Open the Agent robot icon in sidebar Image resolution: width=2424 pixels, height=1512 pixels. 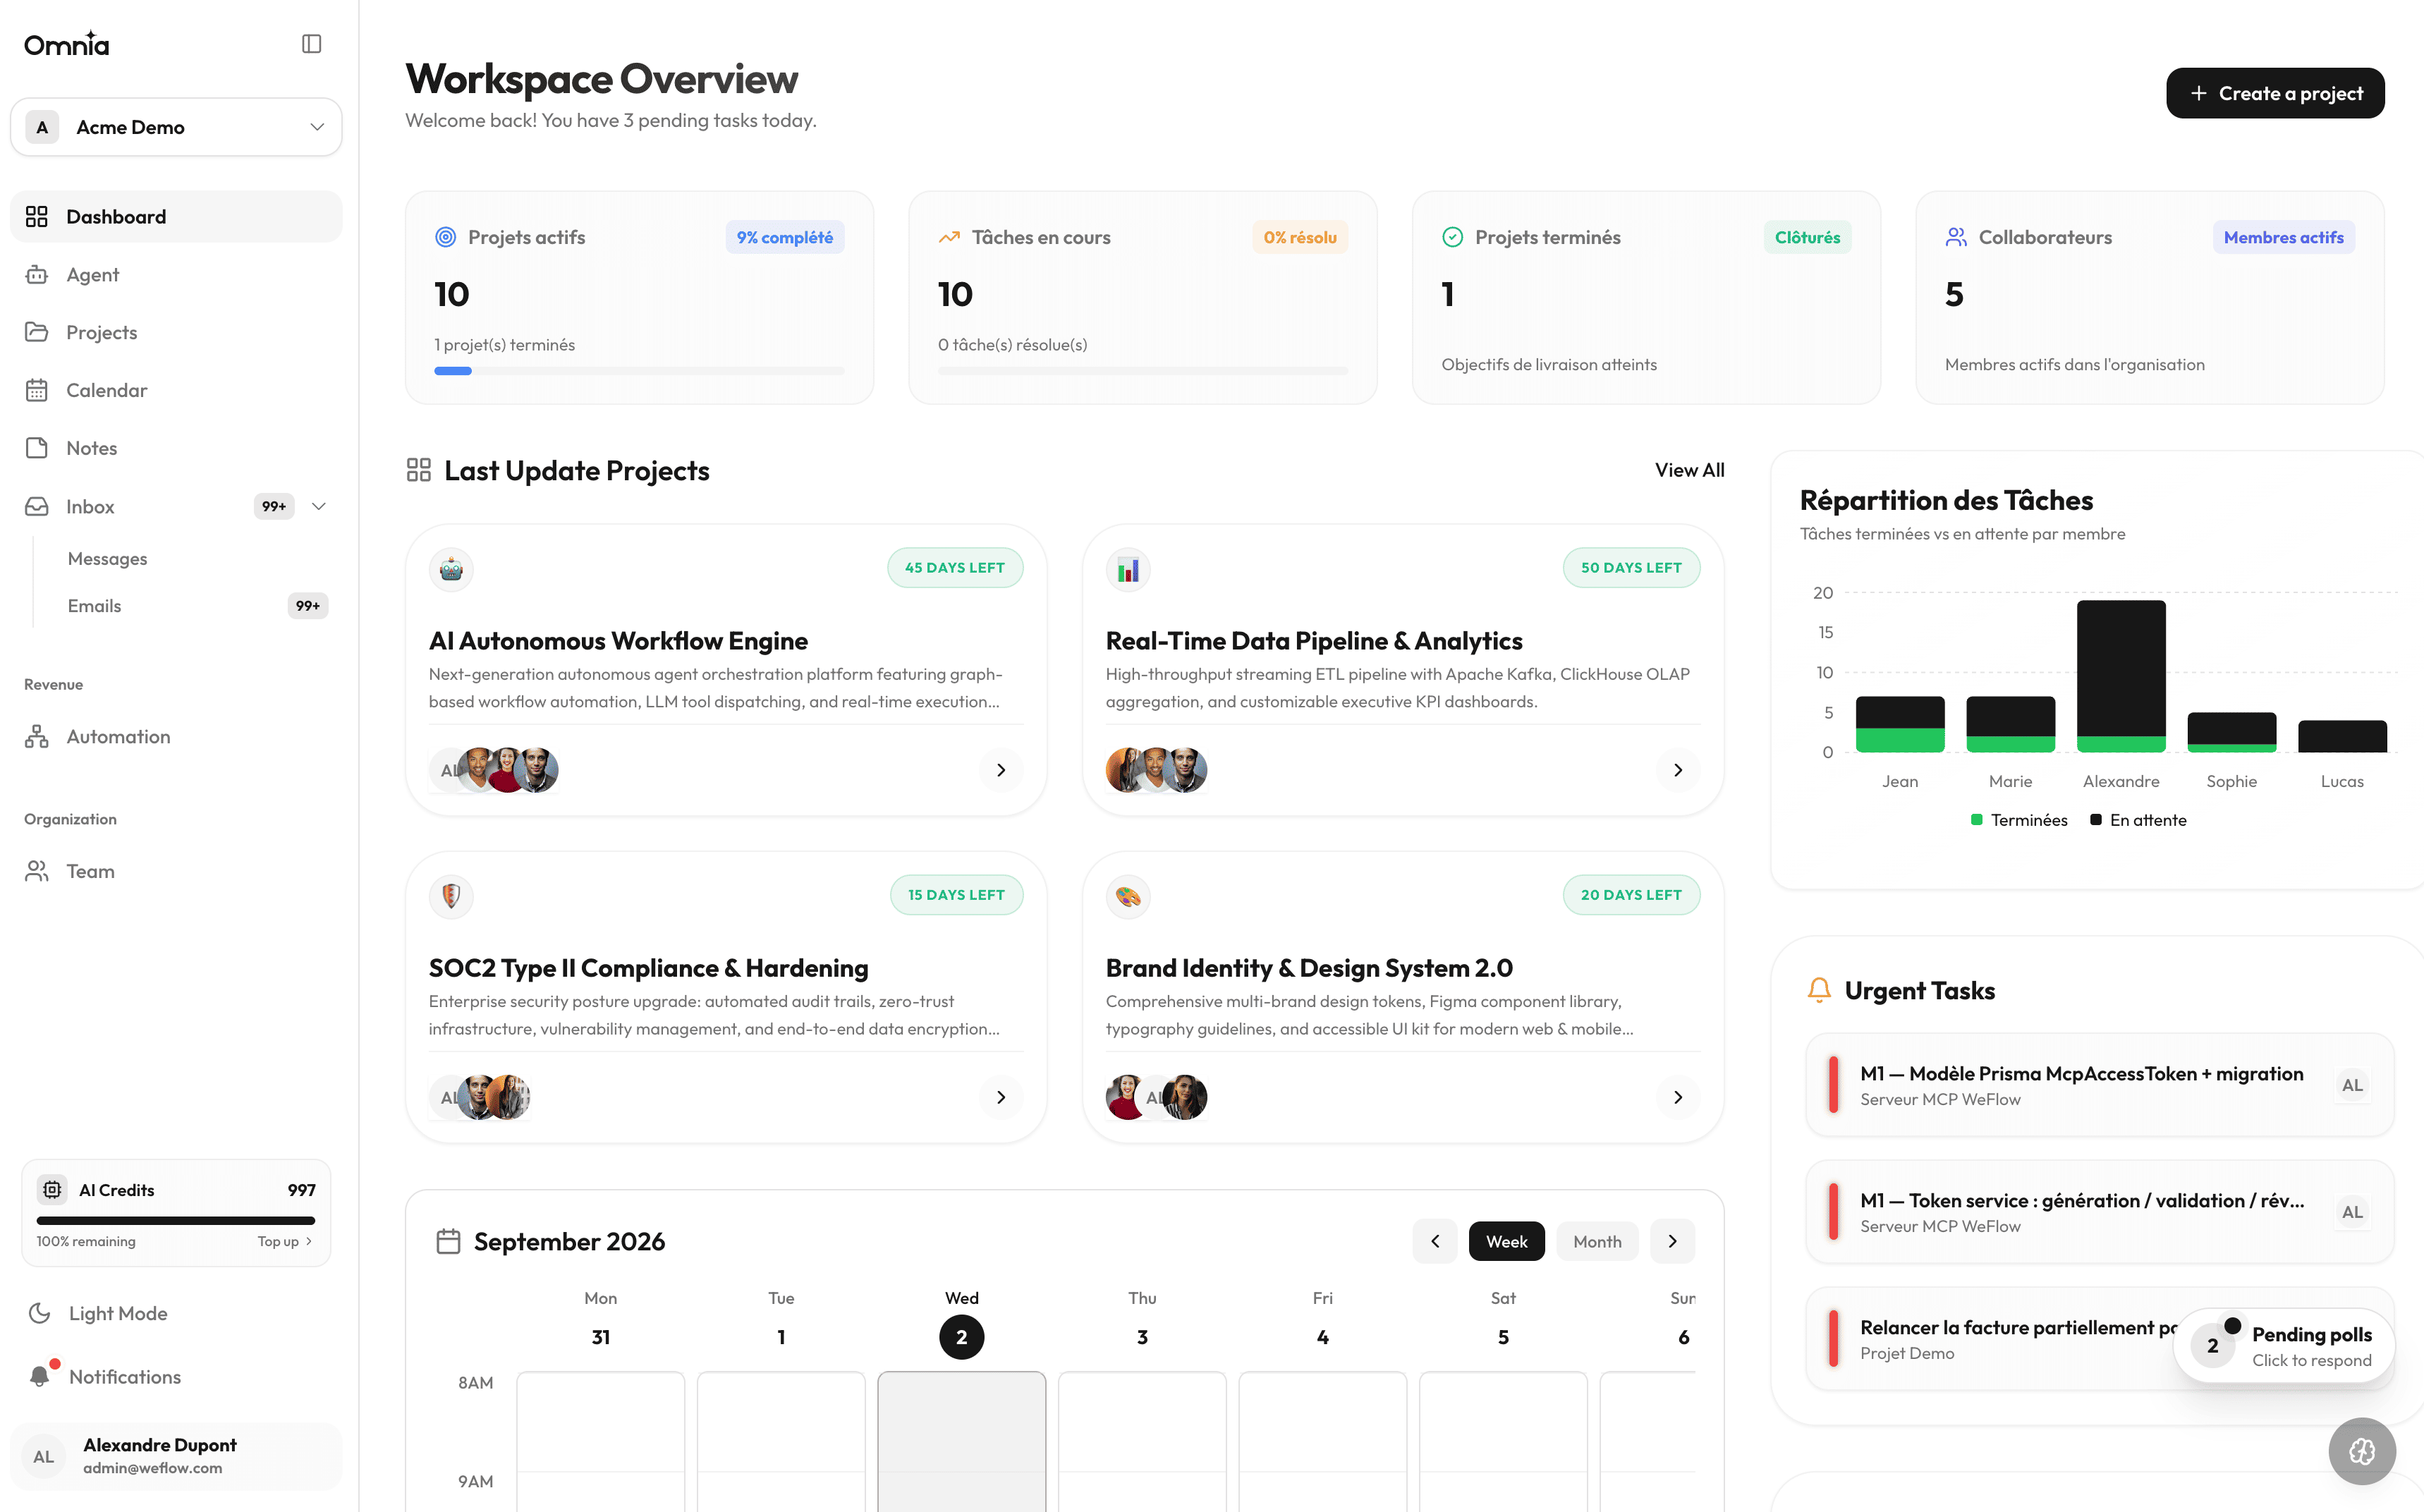click(x=37, y=274)
